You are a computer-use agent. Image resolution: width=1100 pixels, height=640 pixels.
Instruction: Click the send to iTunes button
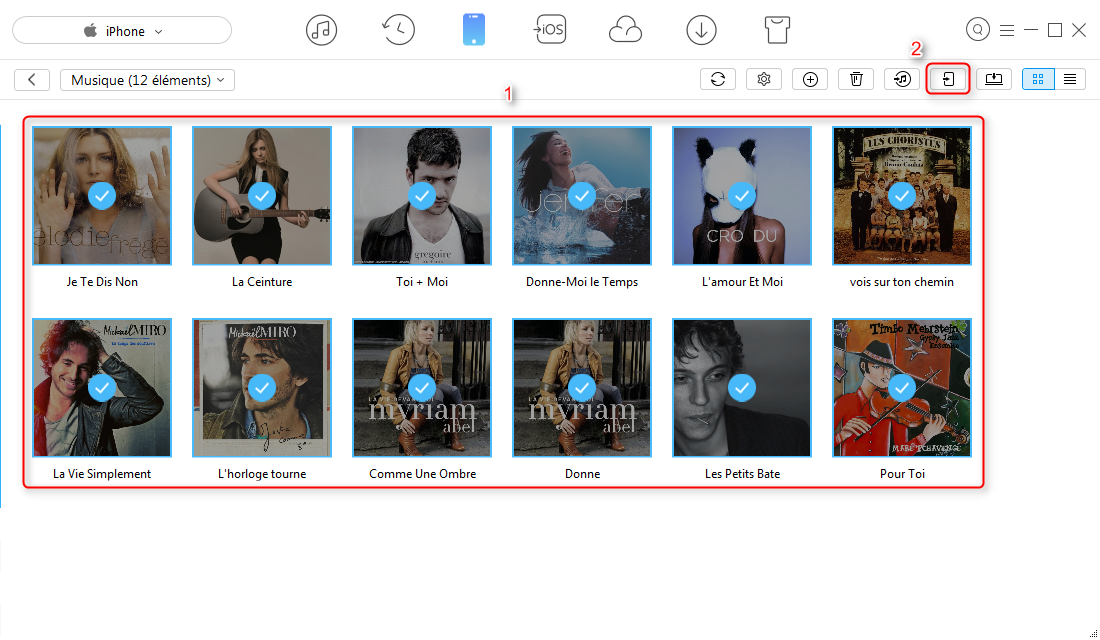[x=902, y=79]
